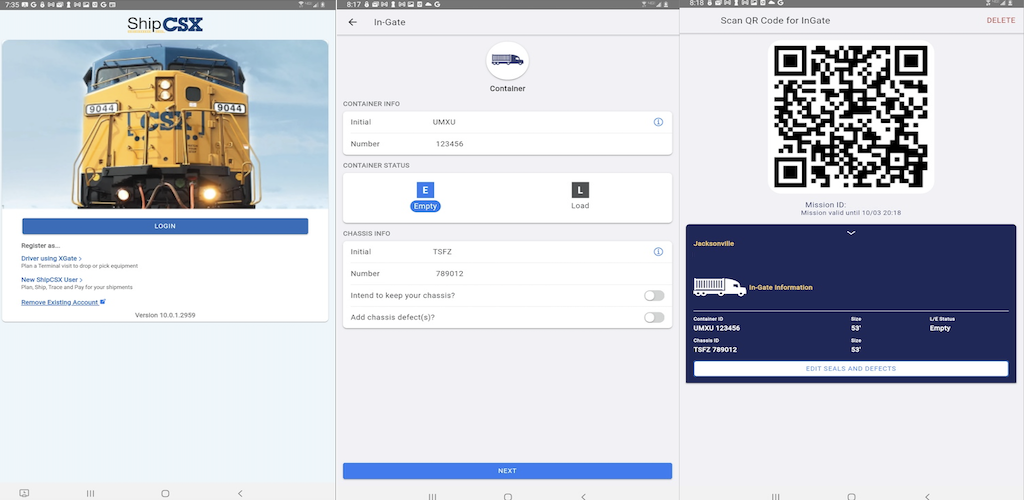This screenshot has width=1024, height=500.
Task: Open info icon beside chassis Initial TSFZ
Action: point(658,252)
